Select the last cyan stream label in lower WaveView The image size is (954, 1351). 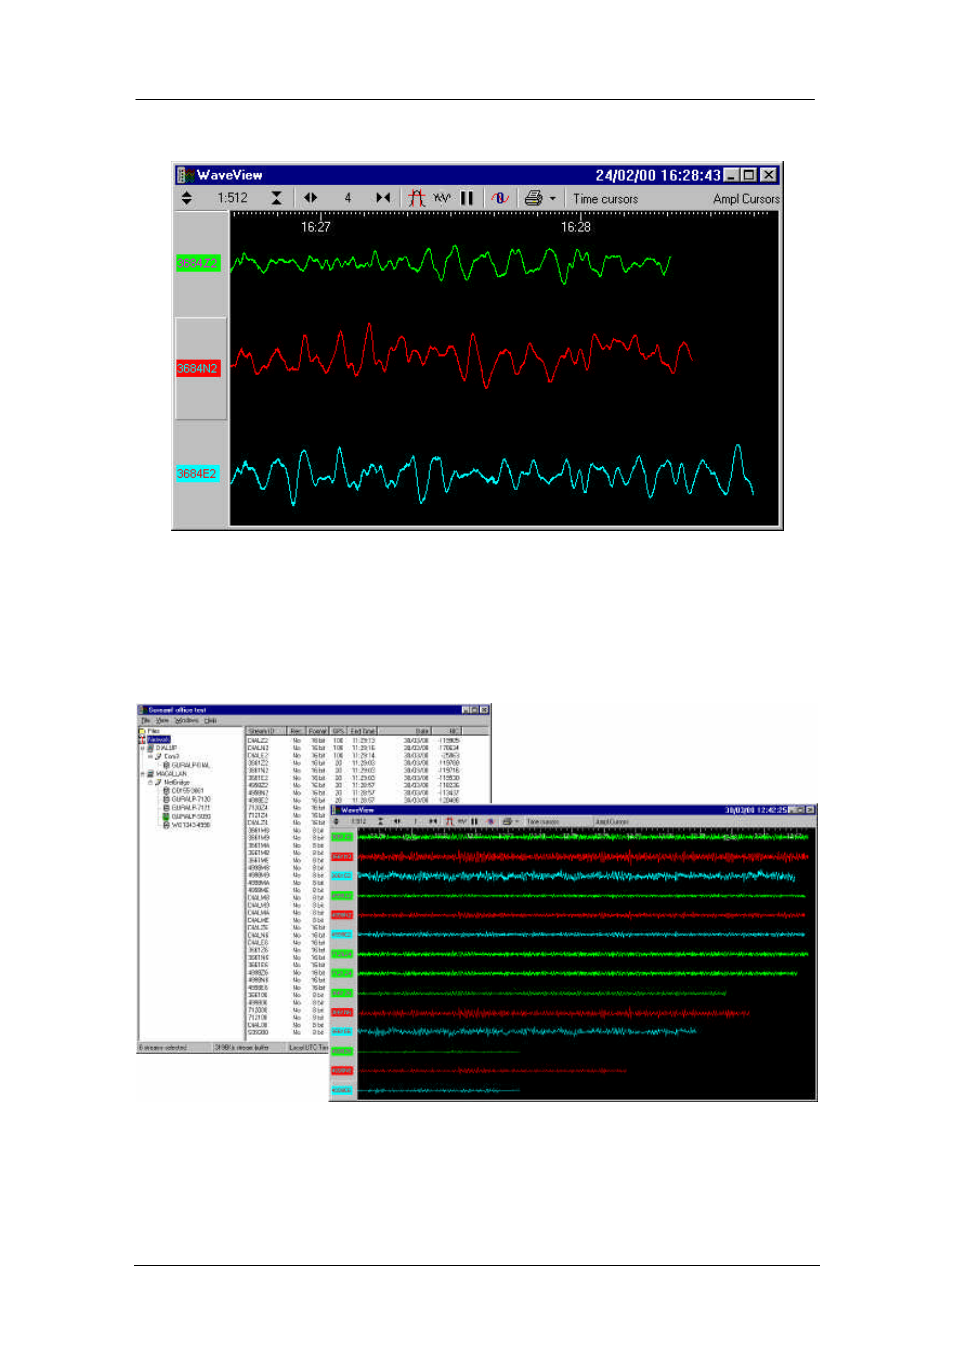pos(342,1090)
